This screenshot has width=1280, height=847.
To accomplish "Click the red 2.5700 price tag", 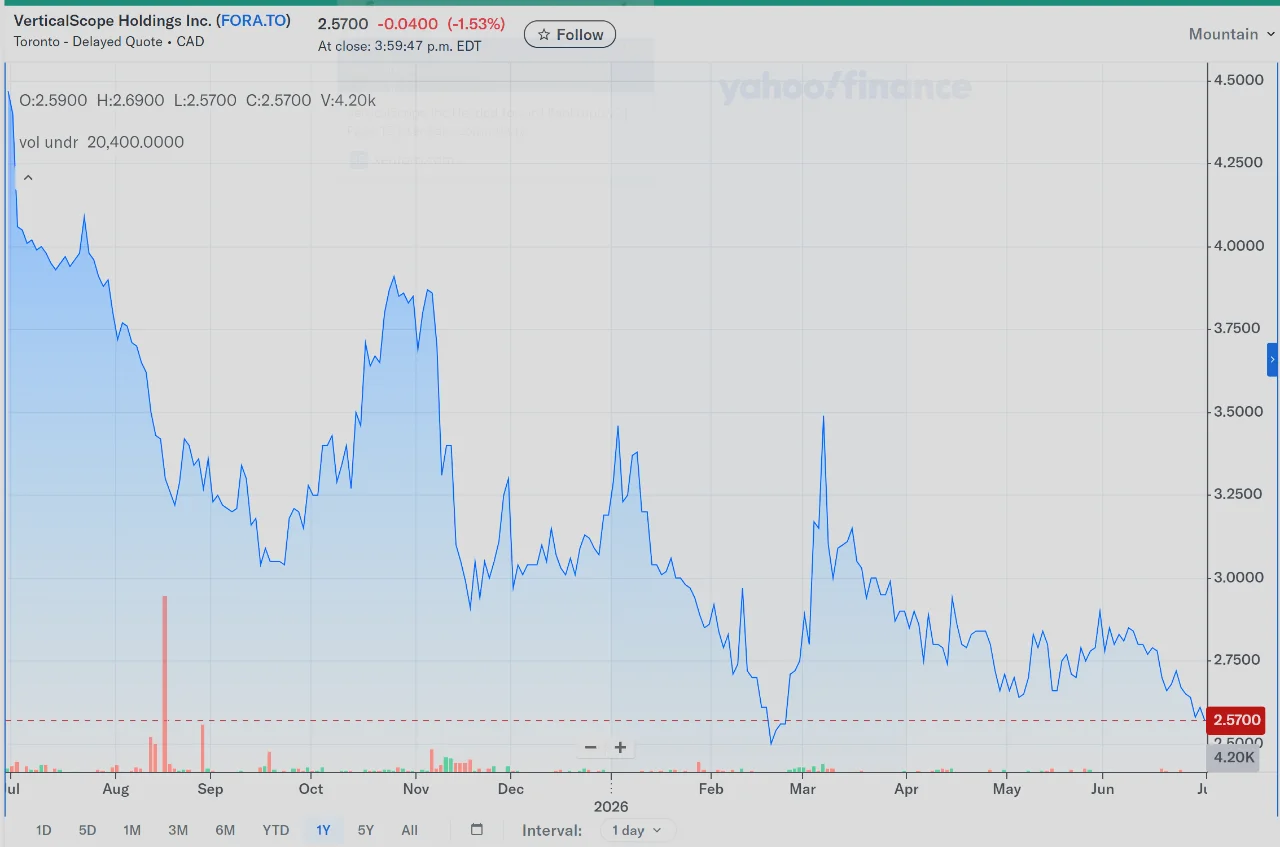I will point(1237,720).
